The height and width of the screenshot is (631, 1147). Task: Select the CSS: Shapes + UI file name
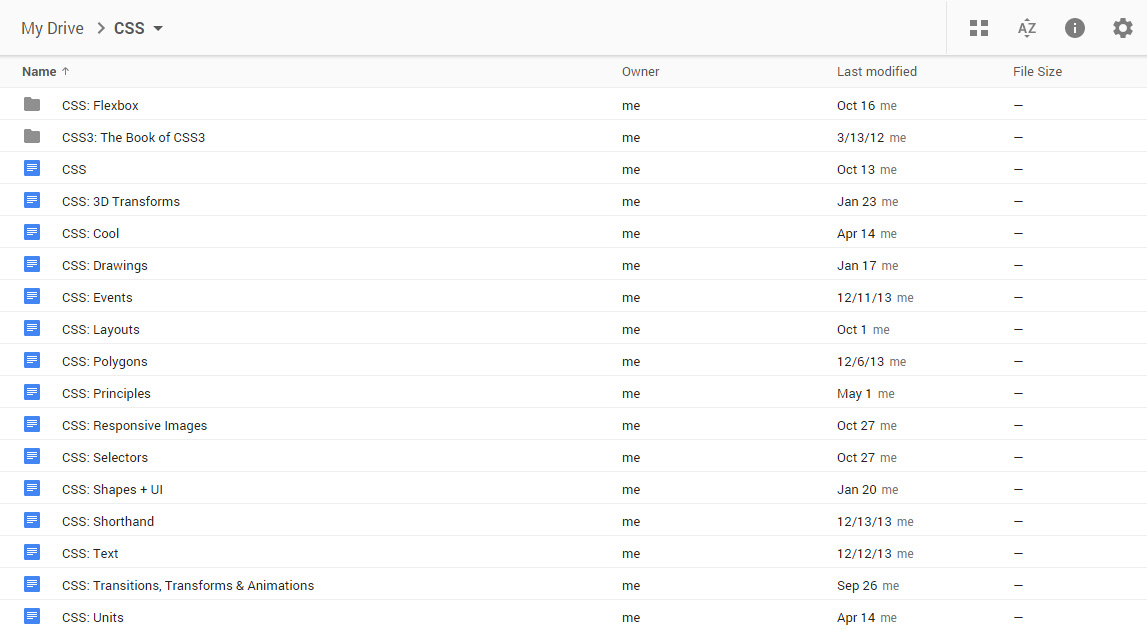113,490
